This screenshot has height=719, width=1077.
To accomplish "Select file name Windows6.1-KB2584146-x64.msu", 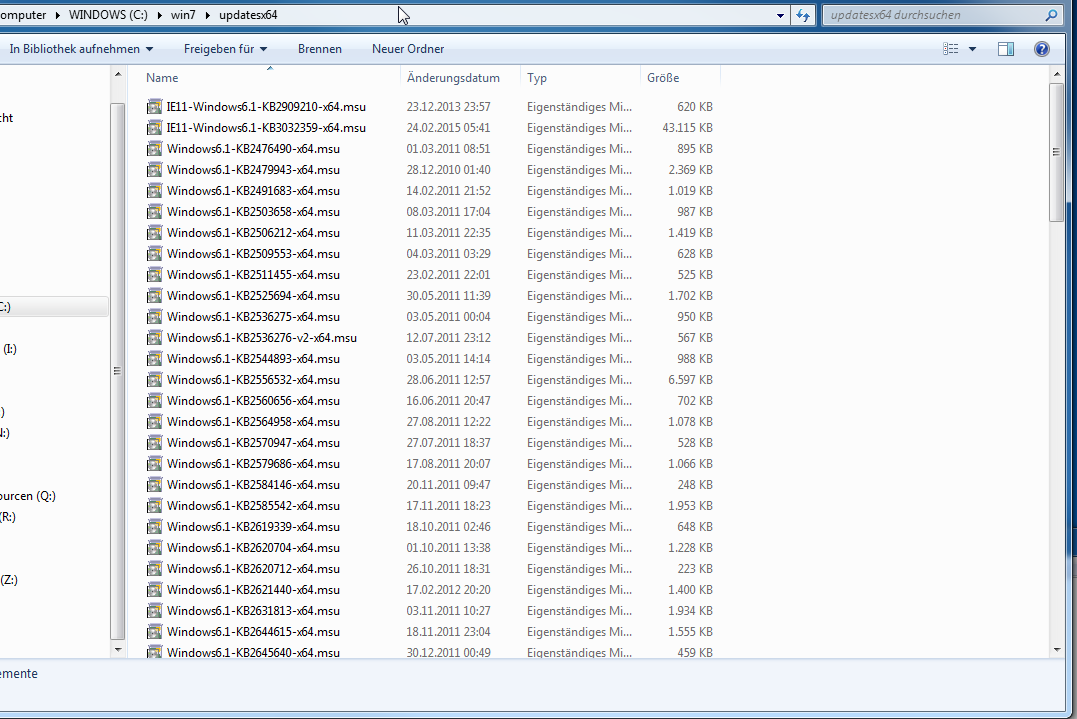I will (x=253, y=485).
